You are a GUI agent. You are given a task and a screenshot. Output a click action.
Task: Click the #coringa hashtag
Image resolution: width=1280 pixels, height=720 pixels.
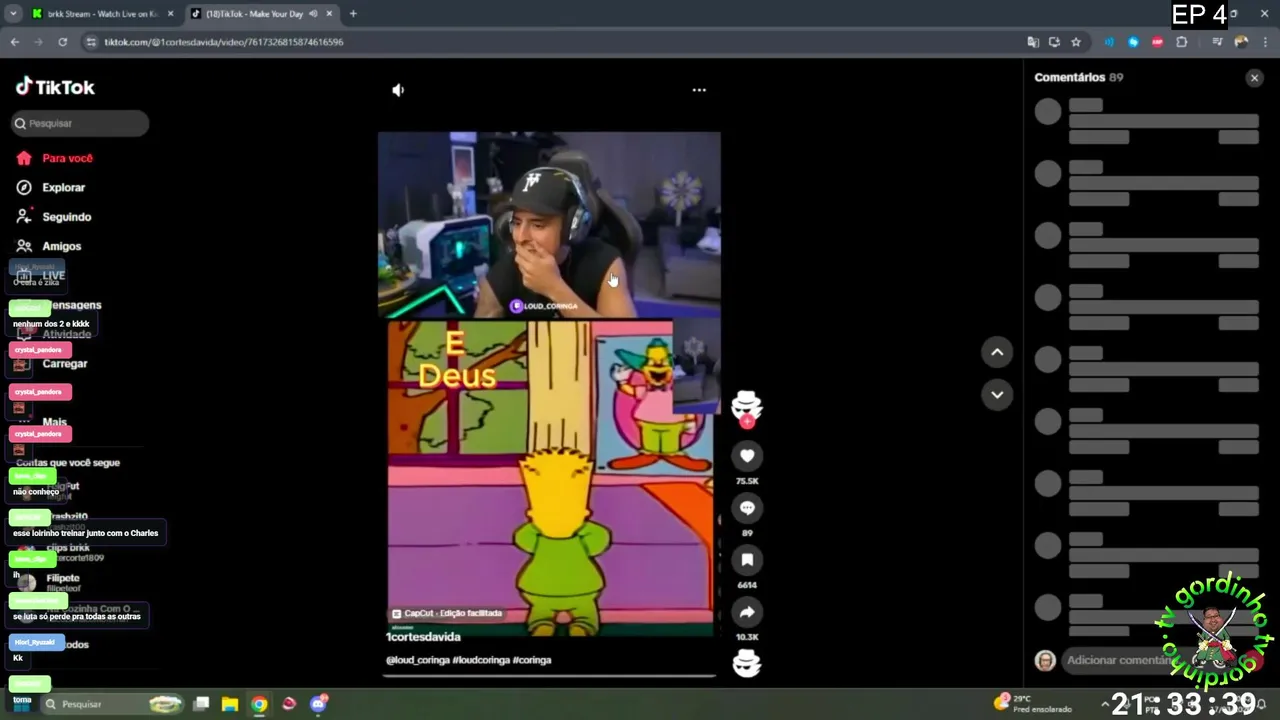click(x=532, y=660)
